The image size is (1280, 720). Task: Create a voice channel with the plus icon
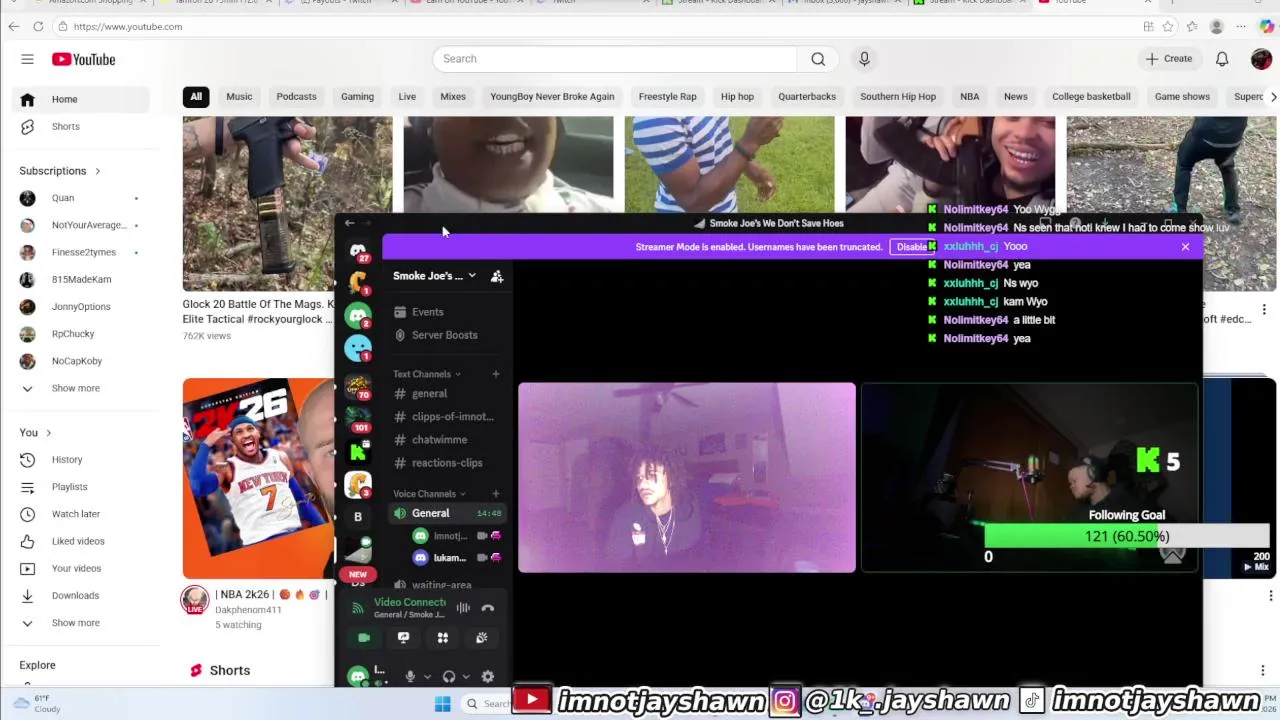click(x=496, y=494)
